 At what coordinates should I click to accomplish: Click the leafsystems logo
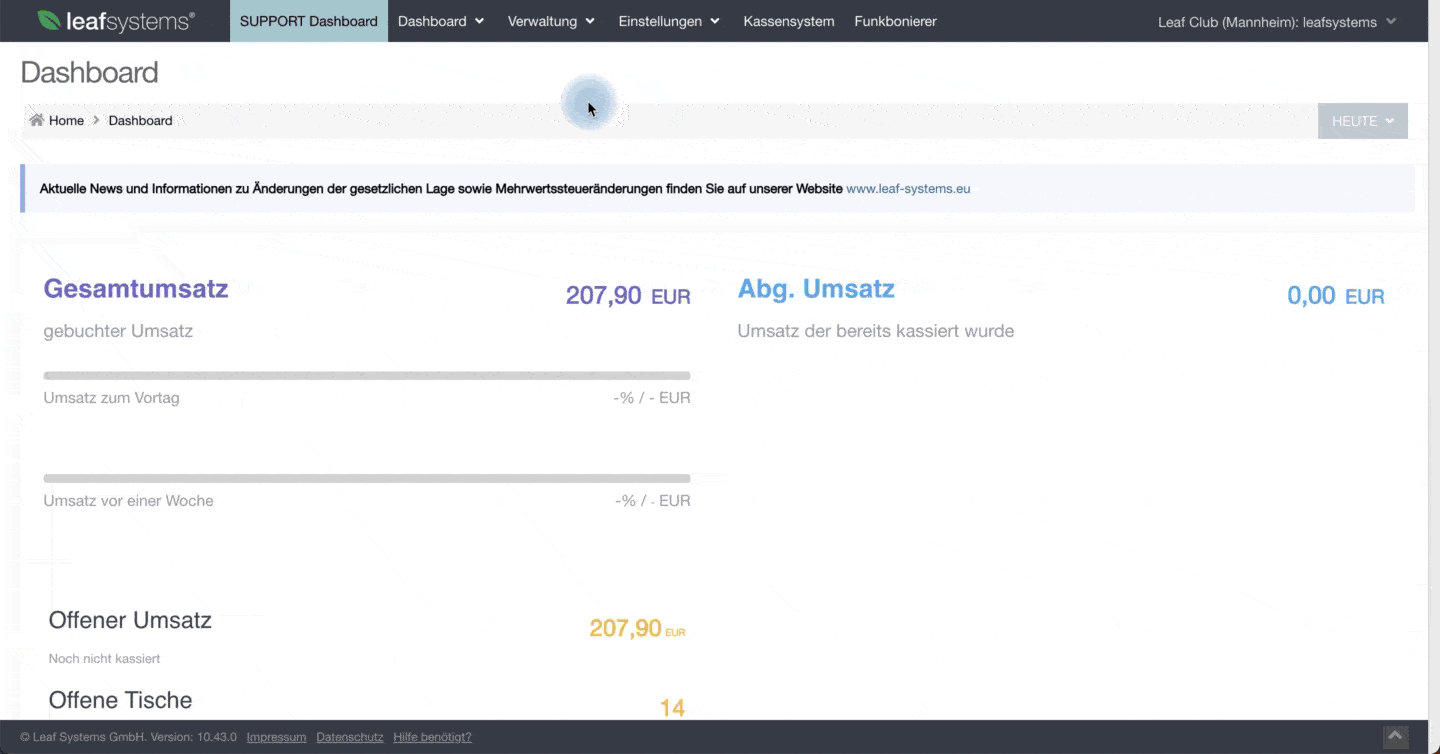(x=115, y=20)
